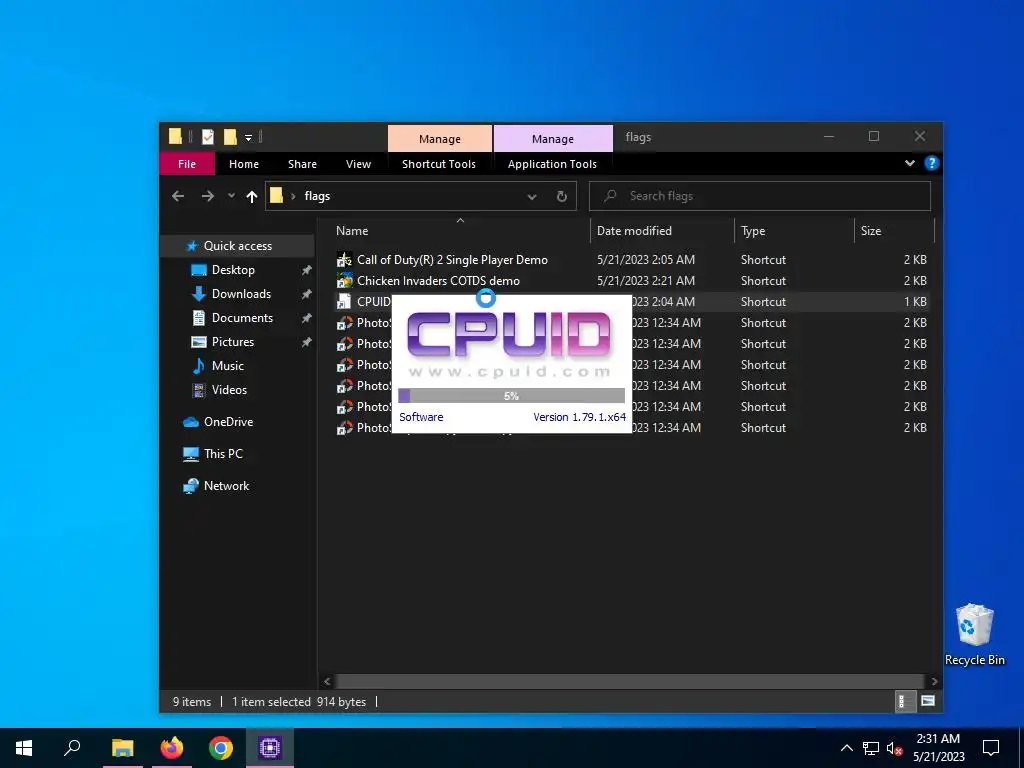Select Quick access in navigation pane

[x=238, y=246]
